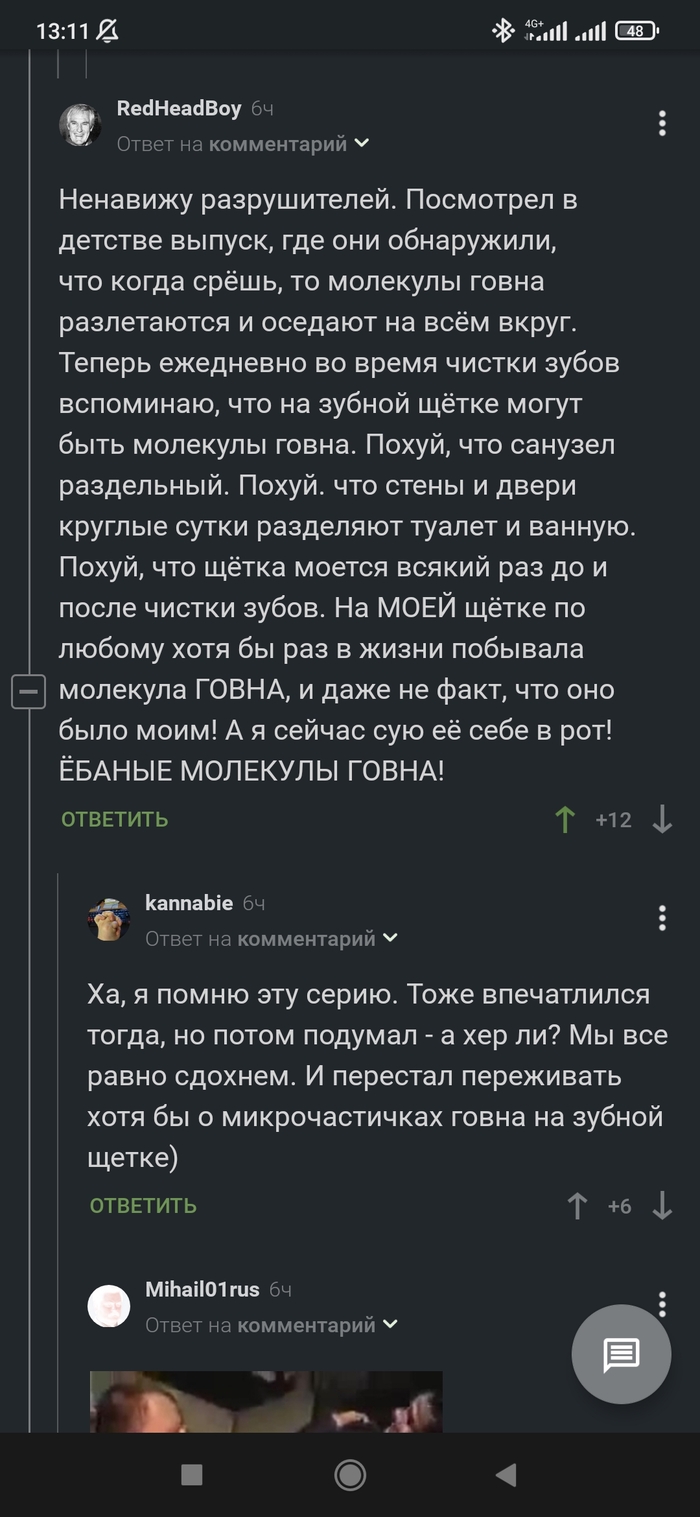Tap the Do Not Disturb icon in status bar
700x1517 pixels.
(105, 31)
